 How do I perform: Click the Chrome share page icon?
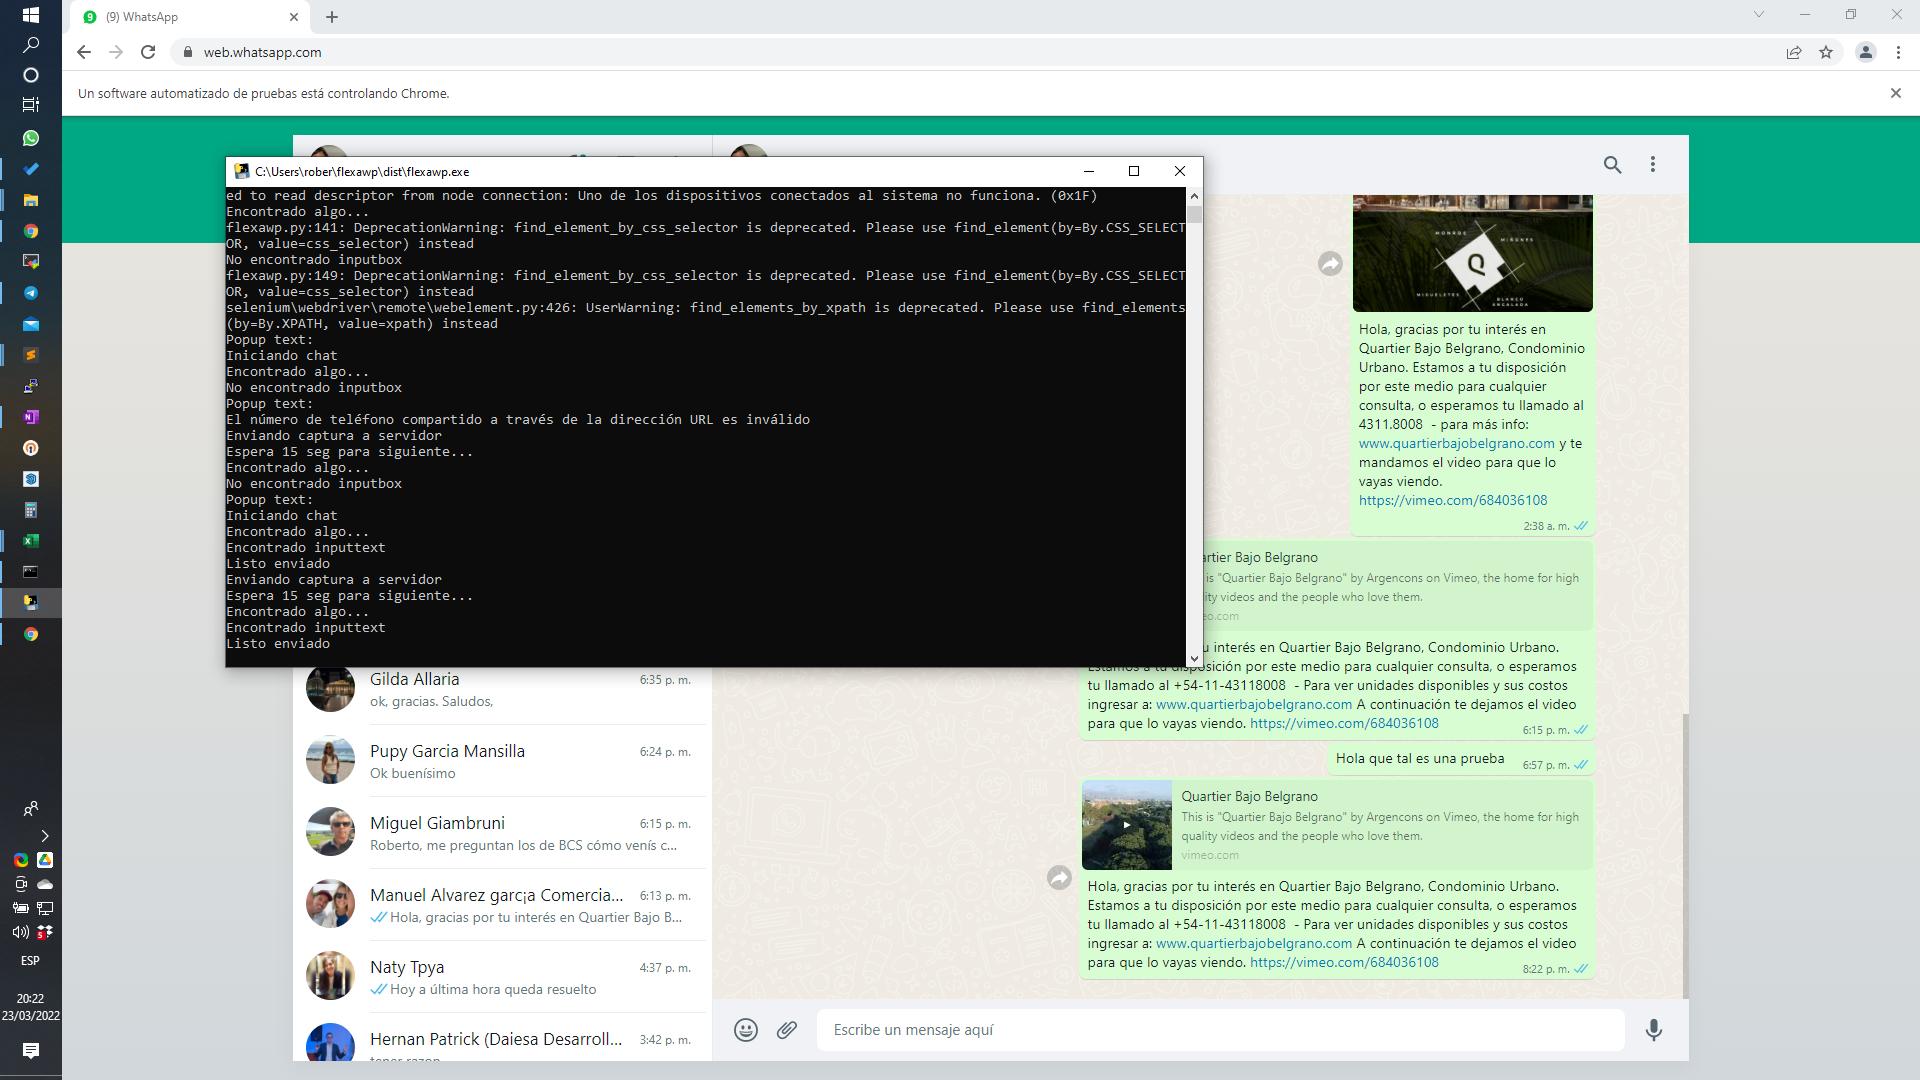[1794, 52]
